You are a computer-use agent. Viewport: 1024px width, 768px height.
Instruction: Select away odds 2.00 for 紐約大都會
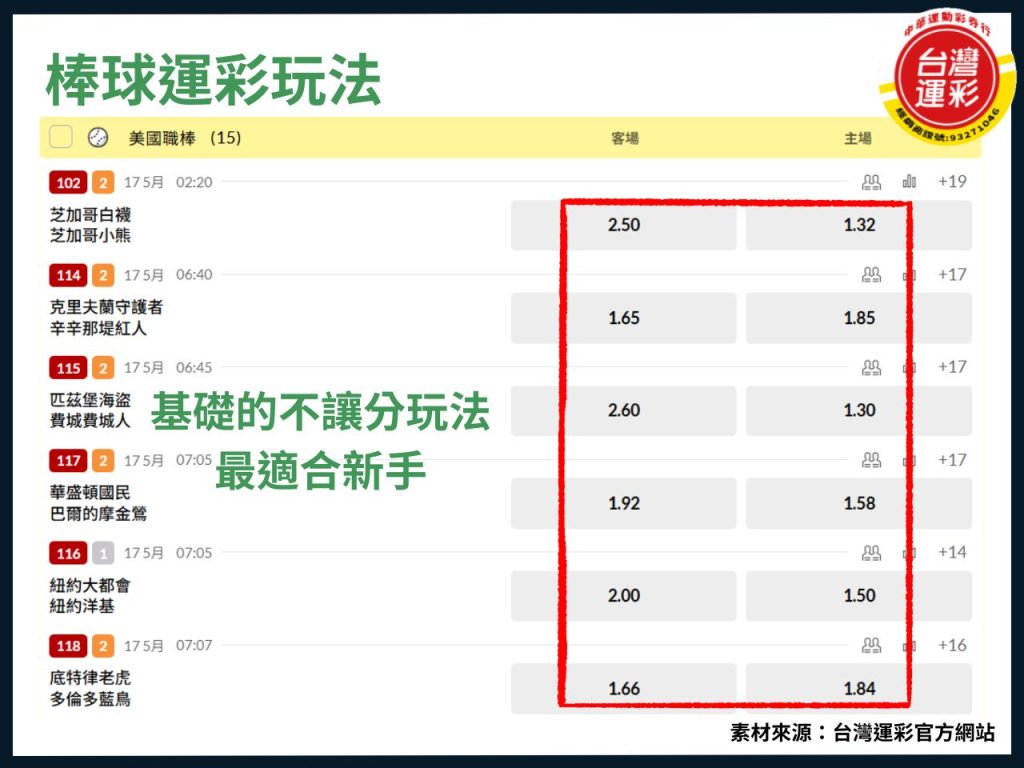coord(624,596)
